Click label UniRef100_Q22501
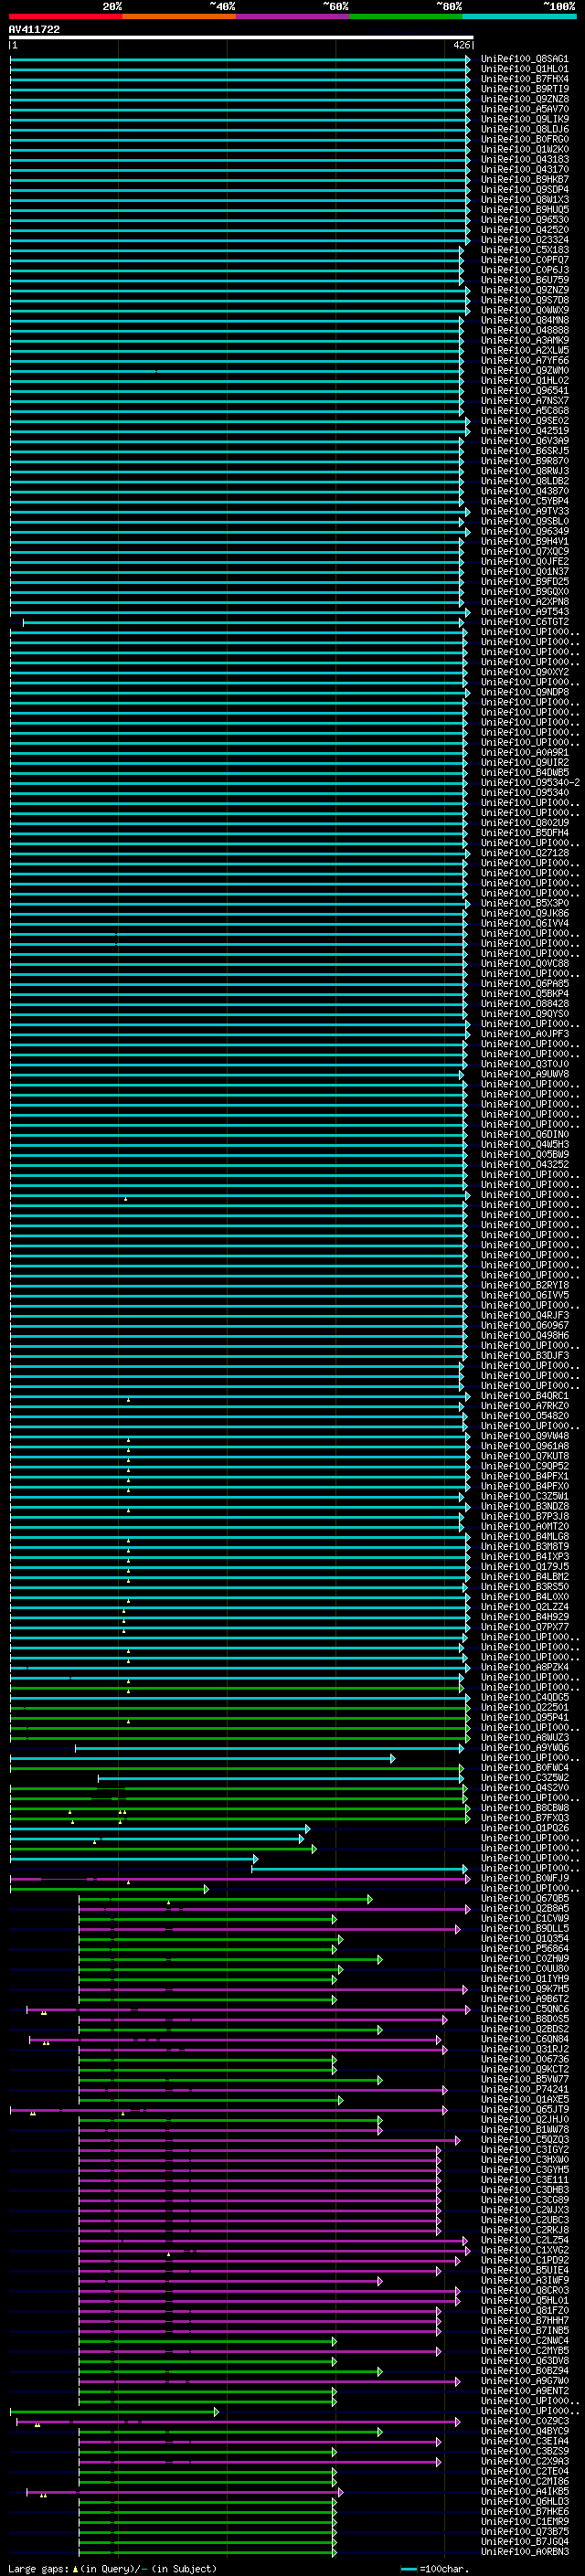The height and width of the screenshot is (2576, 585). [524, 1707]
